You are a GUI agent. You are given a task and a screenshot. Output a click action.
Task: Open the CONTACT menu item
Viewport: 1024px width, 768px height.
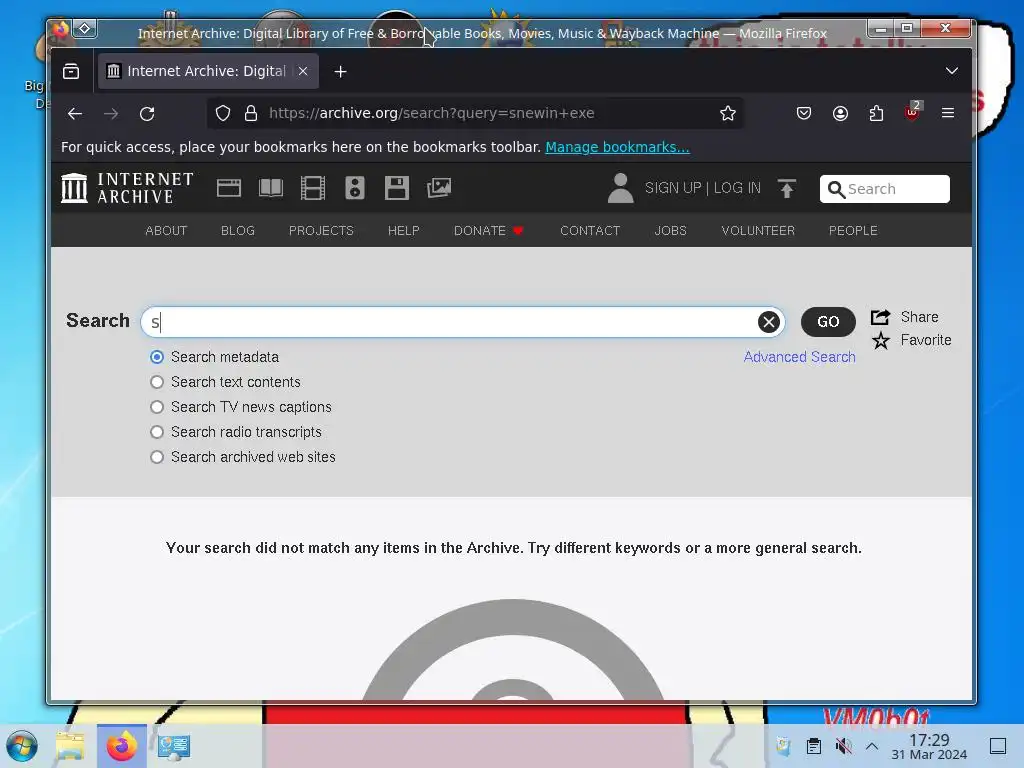(590, 231)
